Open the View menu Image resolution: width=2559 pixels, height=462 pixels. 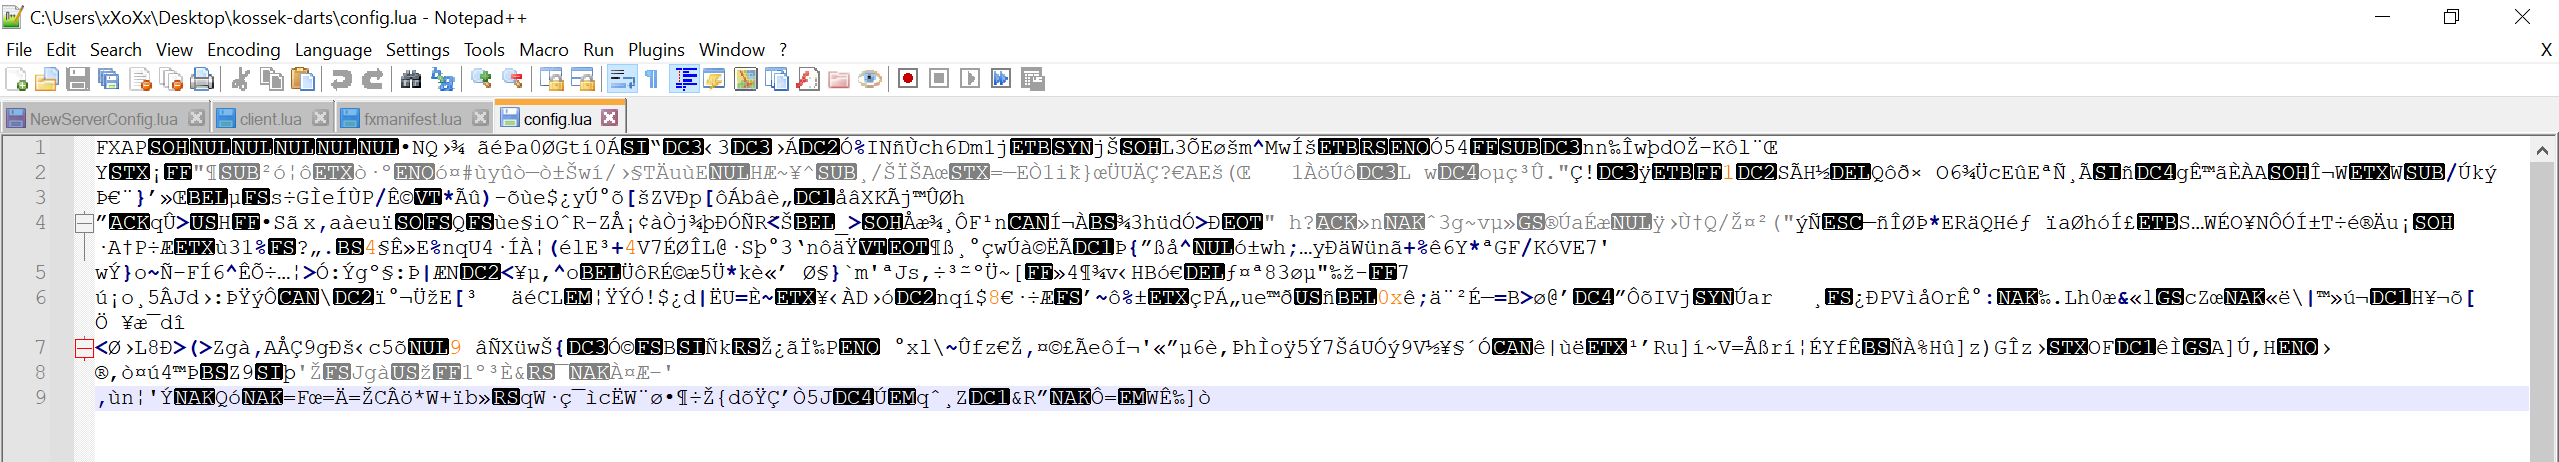point(174,49)
